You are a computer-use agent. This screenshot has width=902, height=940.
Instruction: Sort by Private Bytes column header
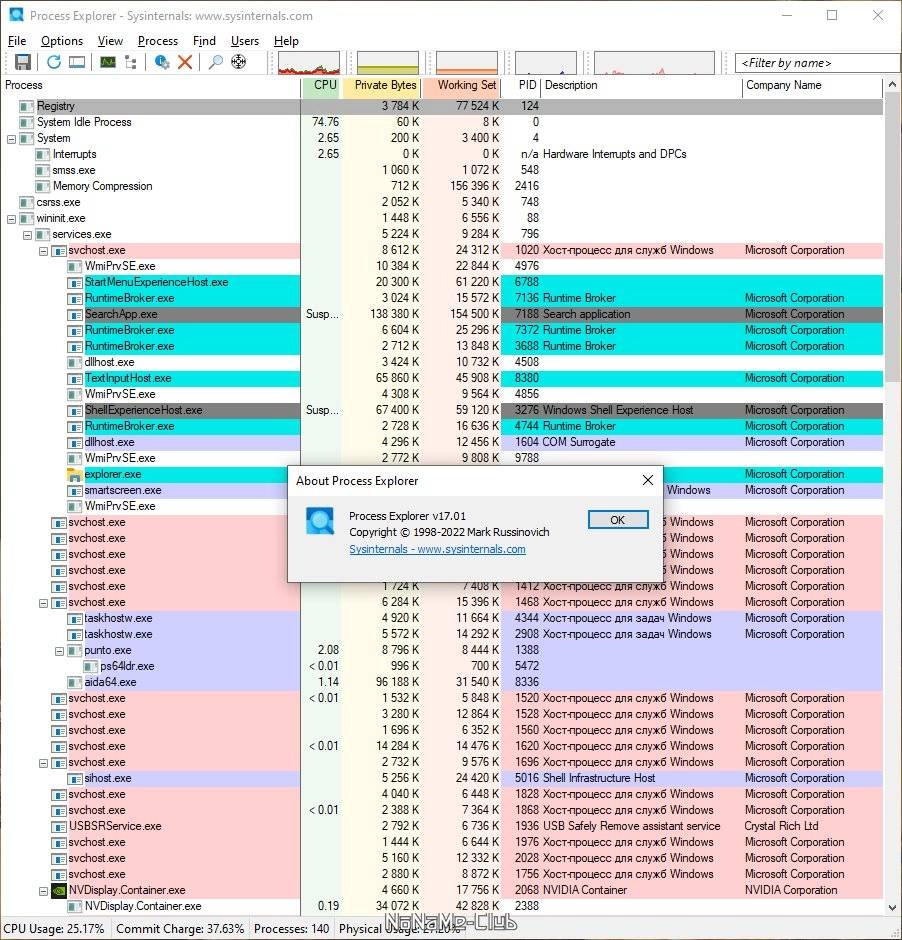coord(382,85)
